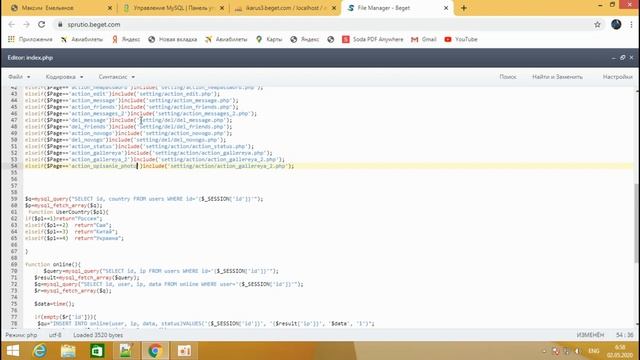Switch to the Максим Емельянов tab
Screen dimensions: 640x360
pyautogui.click(x=61, y=8)
